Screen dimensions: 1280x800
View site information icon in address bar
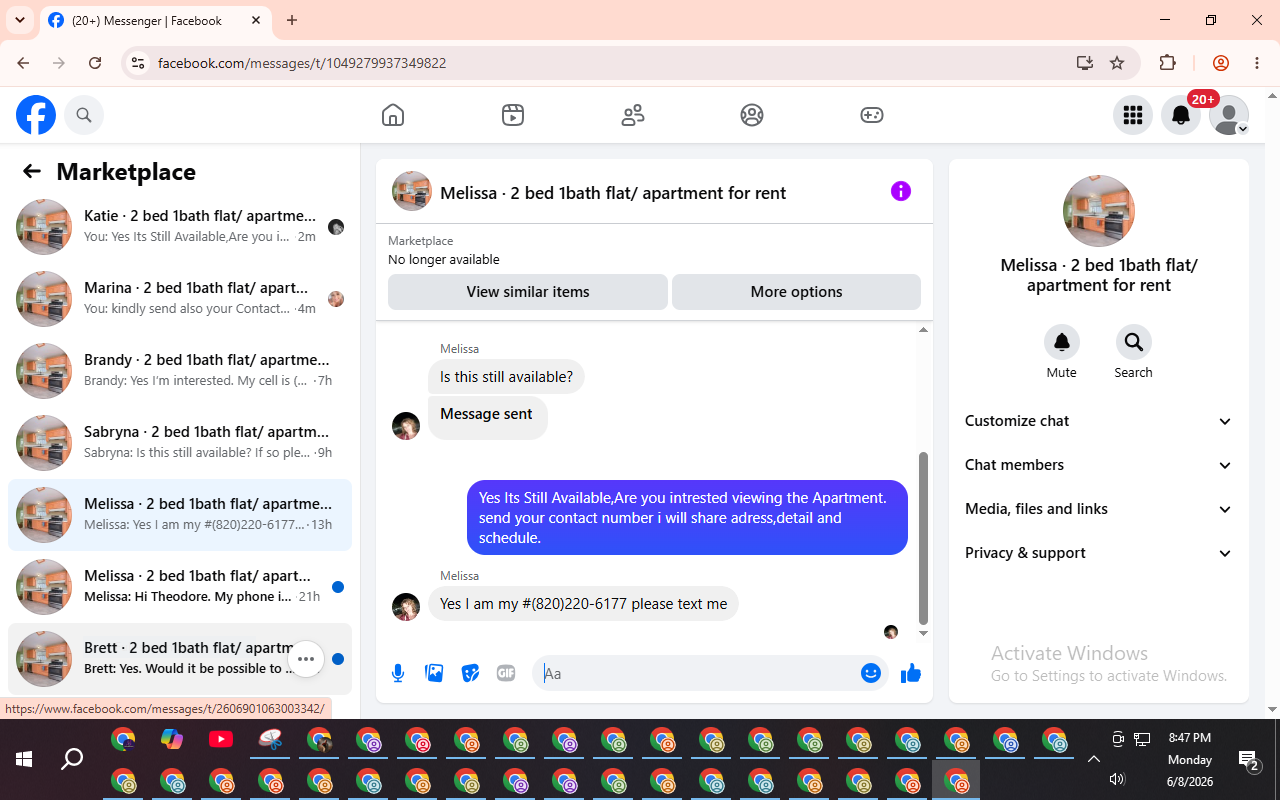pos(138,63)
